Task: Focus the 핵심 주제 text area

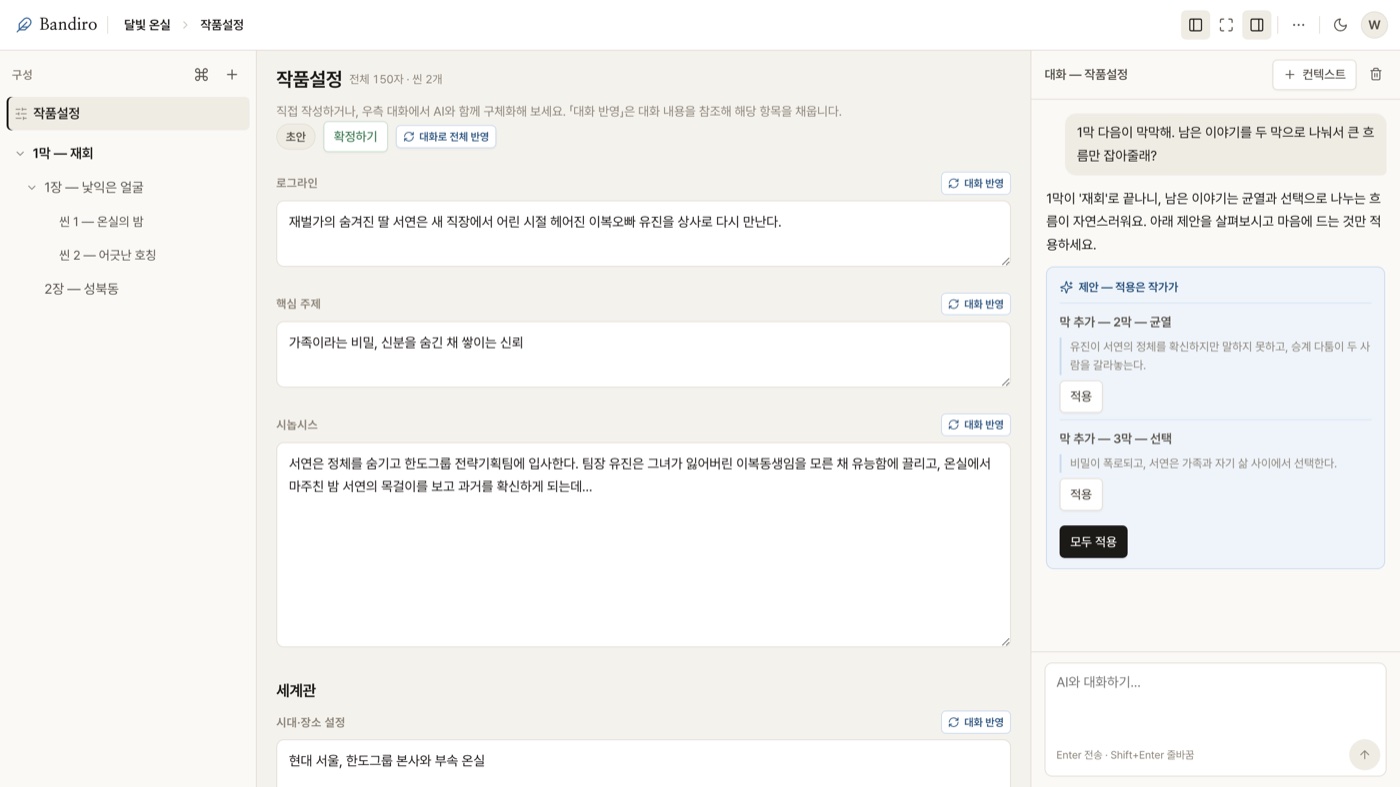Action: (643, 354)
